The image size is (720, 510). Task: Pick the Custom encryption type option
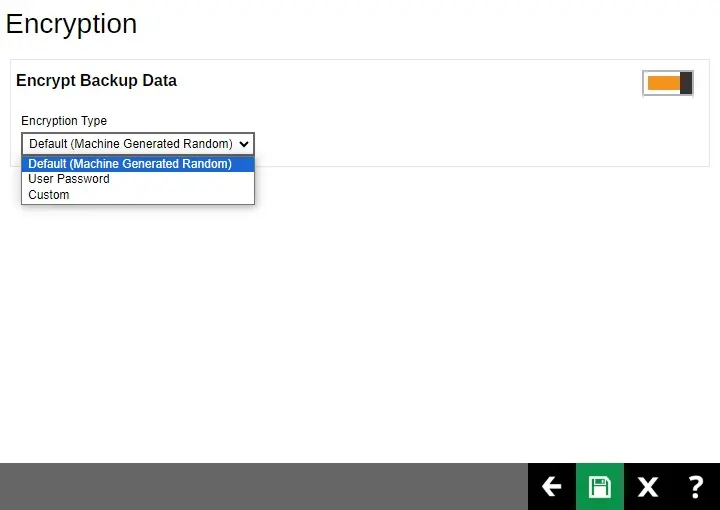[49, 195]
